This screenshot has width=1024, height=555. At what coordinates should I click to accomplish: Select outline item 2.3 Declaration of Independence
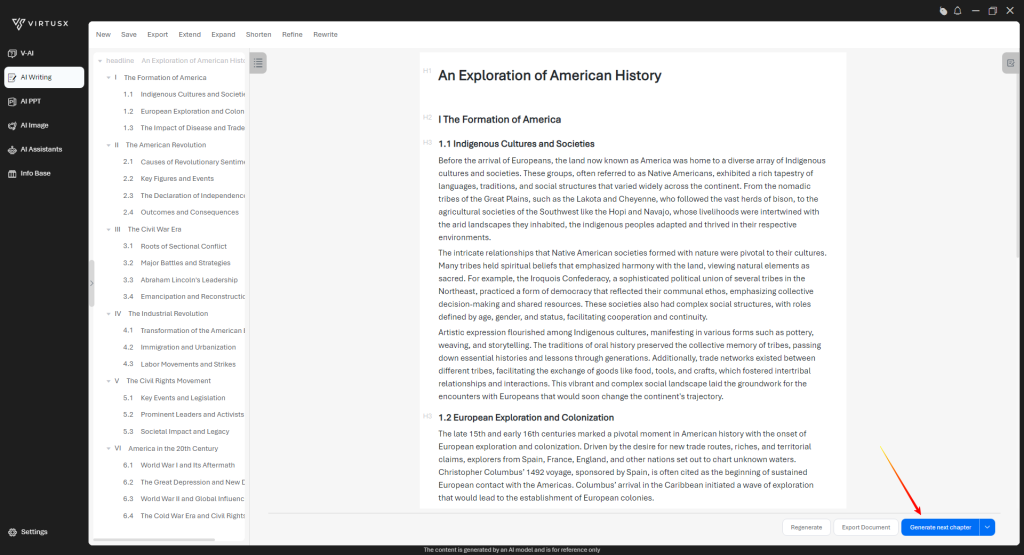184,196
